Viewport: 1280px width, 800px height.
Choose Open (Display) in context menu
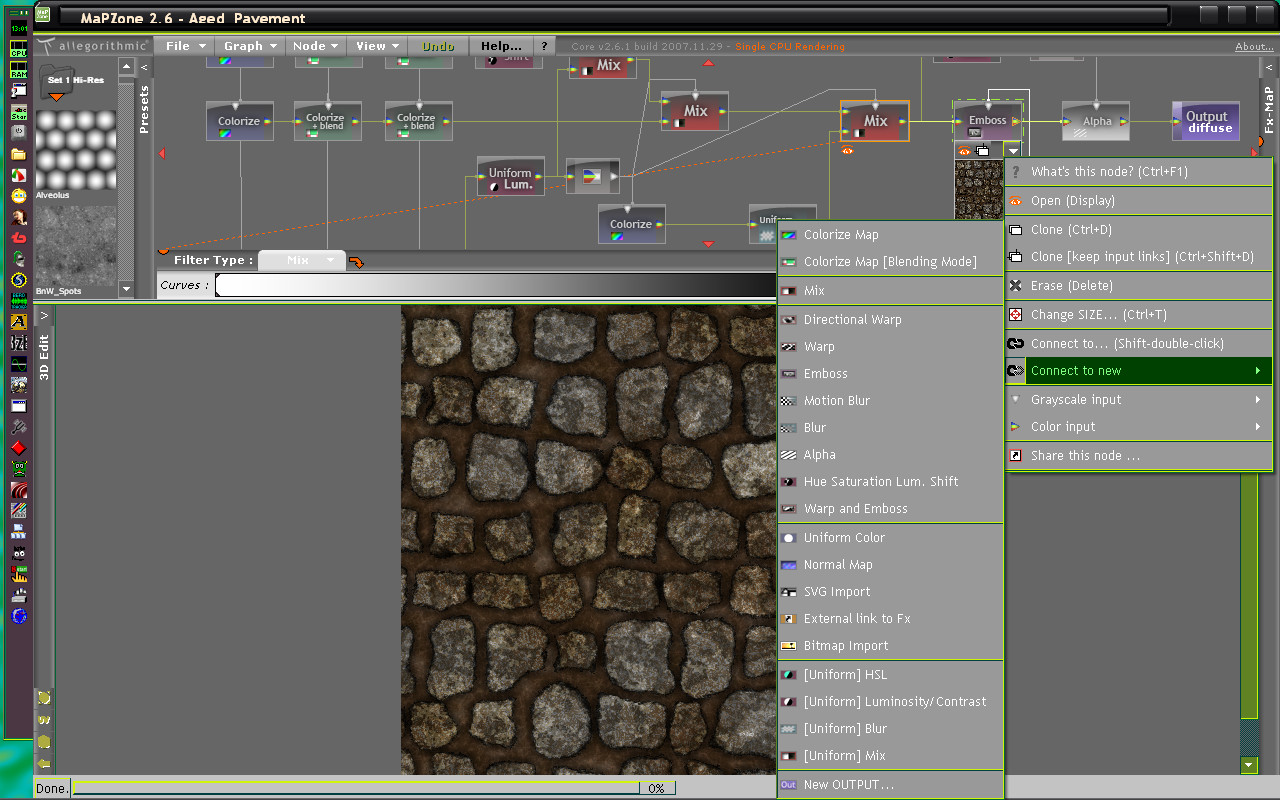1139,201
